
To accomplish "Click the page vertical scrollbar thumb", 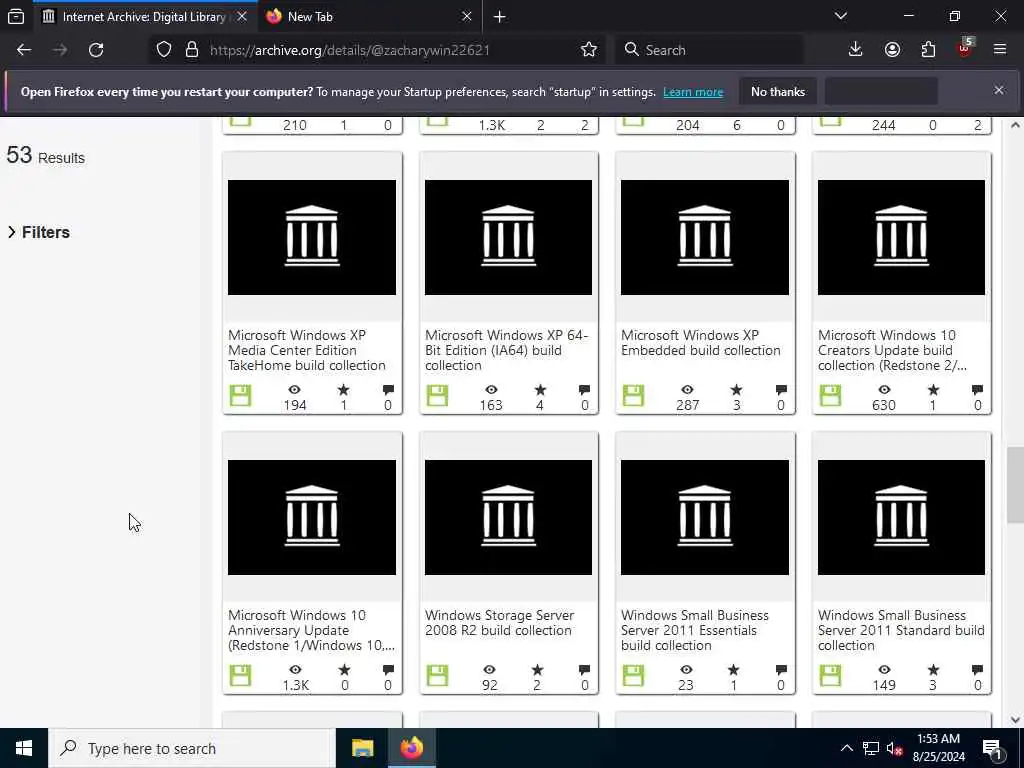I will click(1015, 485).
